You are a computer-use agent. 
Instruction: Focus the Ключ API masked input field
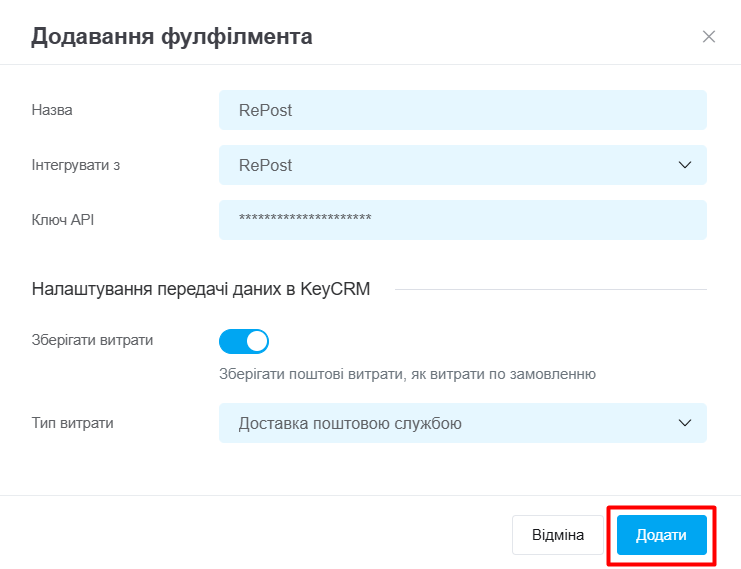click(x=463, y=220)
